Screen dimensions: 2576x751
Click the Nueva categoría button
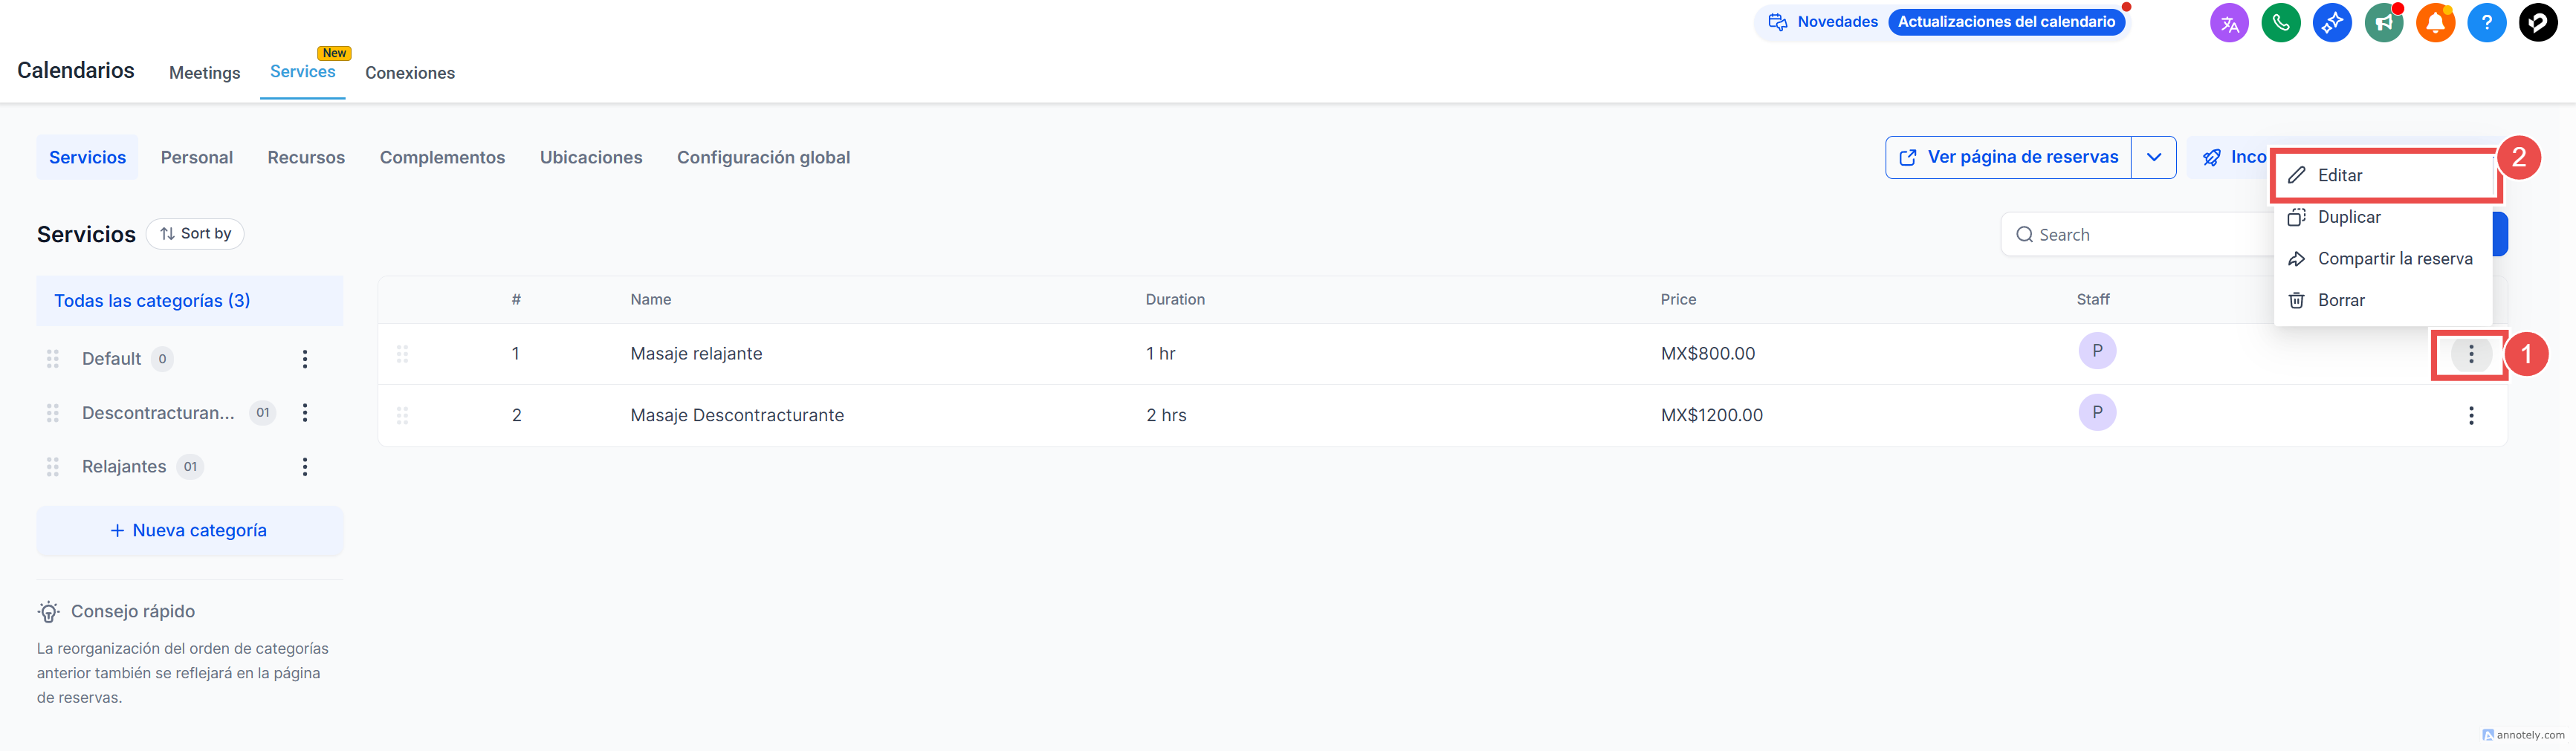click(189, 531)
